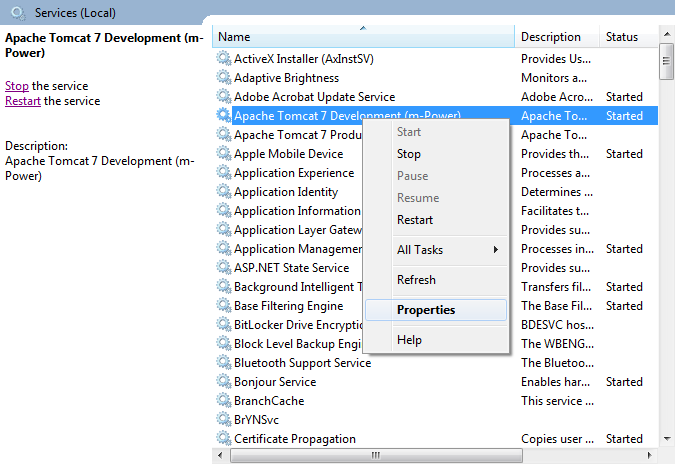Select the Adaptive Brightness row name
This screenshot has width=675, height=464.
[286, 78]
